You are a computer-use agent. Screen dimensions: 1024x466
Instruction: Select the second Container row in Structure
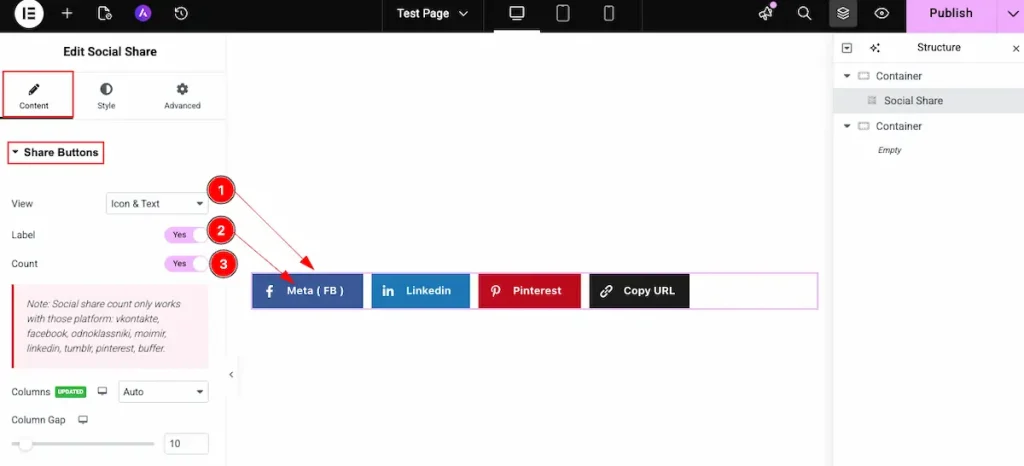tap(929, 126)
